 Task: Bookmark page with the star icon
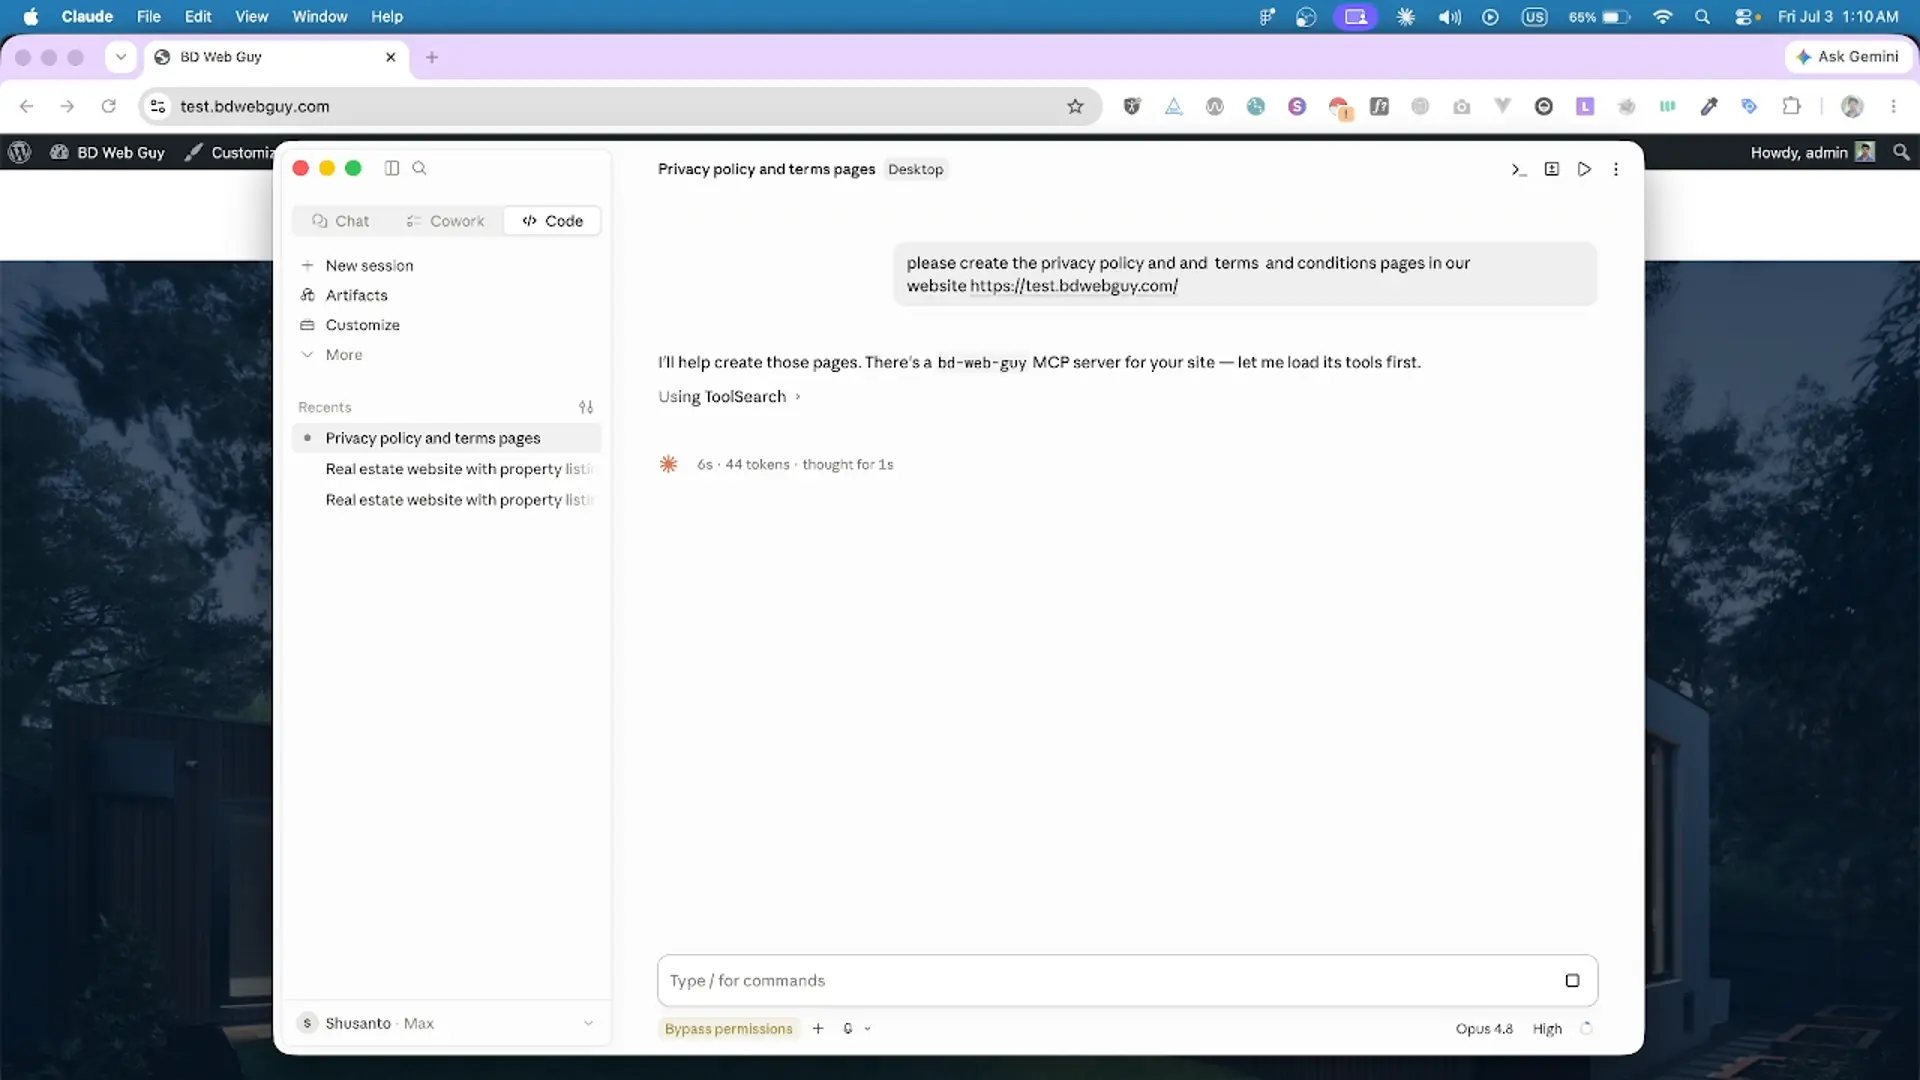tap(1075, 106)
